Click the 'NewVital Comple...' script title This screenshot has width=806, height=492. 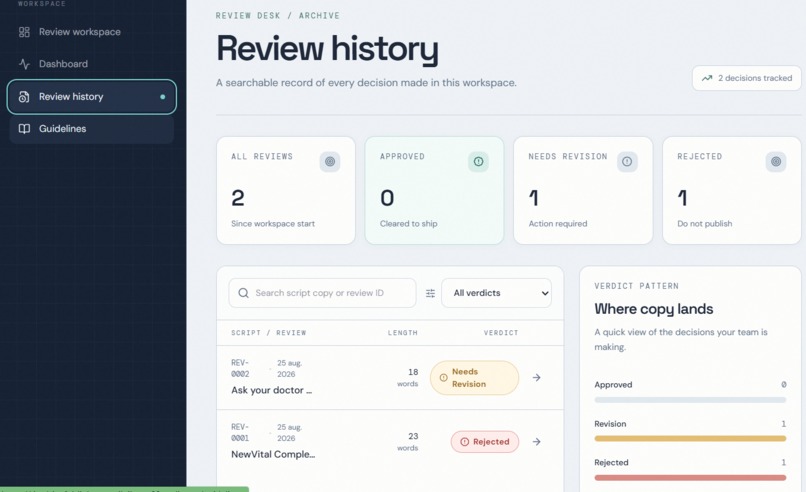click(x=273, y=454)
